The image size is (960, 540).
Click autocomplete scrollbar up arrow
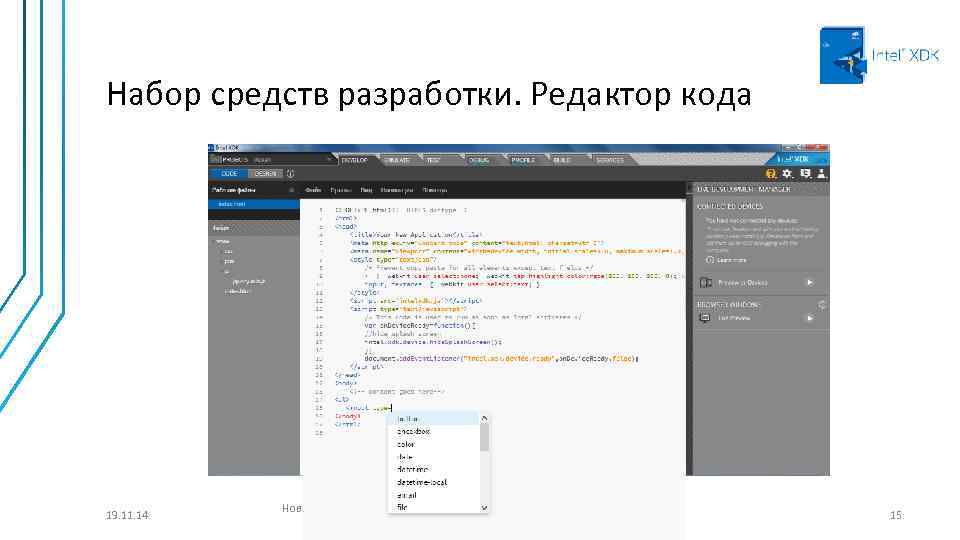484,418
